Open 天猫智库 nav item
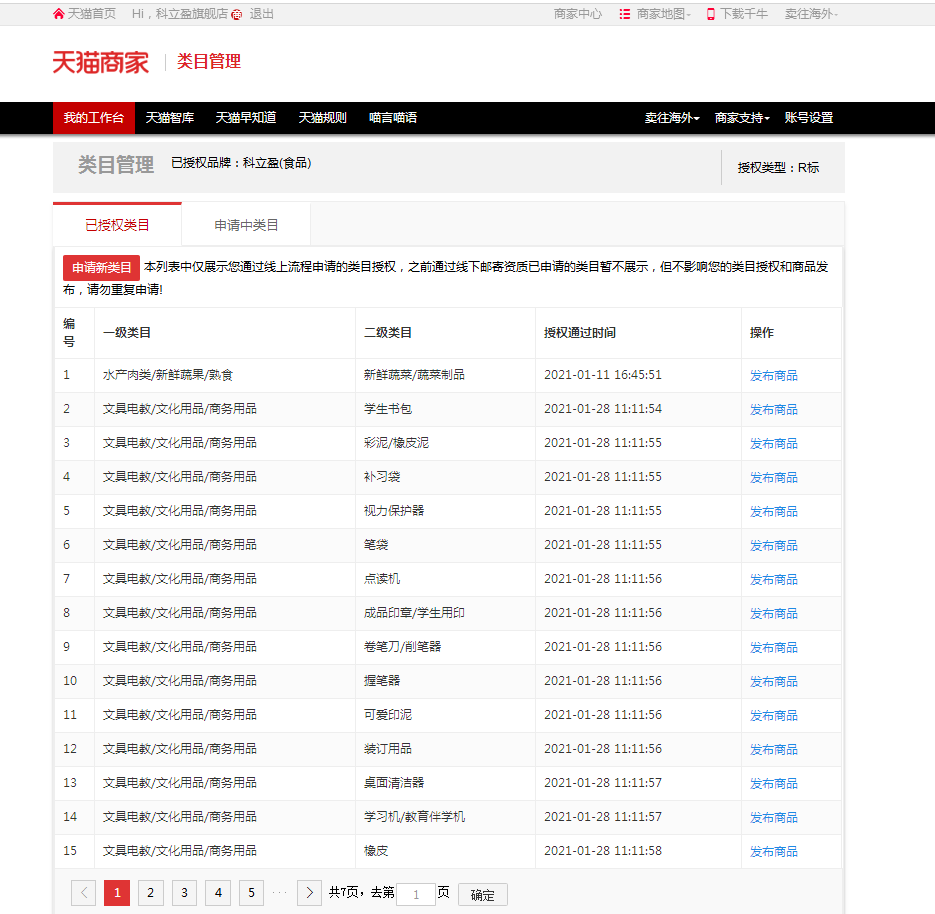Screen dimensions: 935x914 [170, 118]
